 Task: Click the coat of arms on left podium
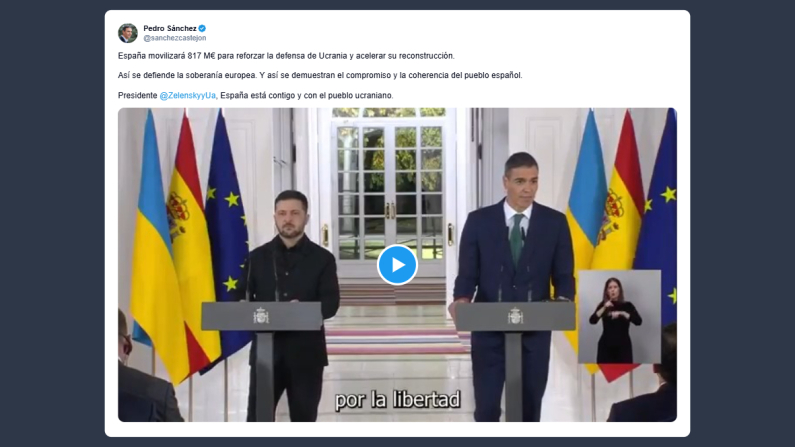261,316
